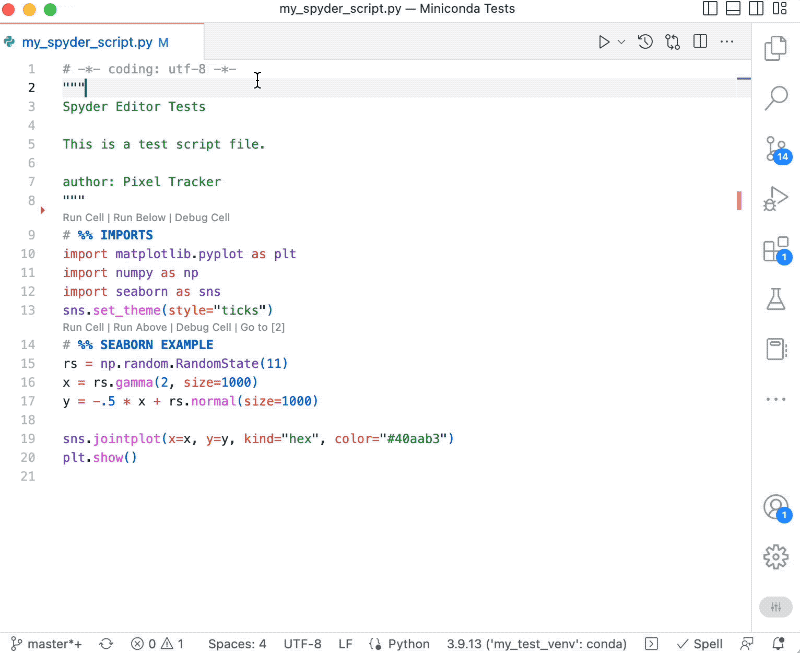Show additional views ellipsis in activity bar
The image size is (800, 653).
pos(776,399)
